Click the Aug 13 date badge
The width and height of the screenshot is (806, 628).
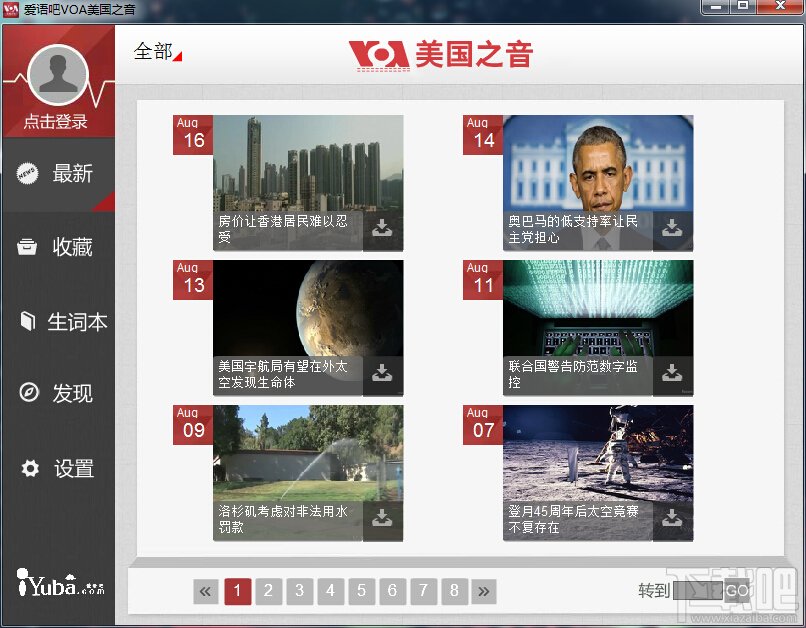[x=193, y=280]
